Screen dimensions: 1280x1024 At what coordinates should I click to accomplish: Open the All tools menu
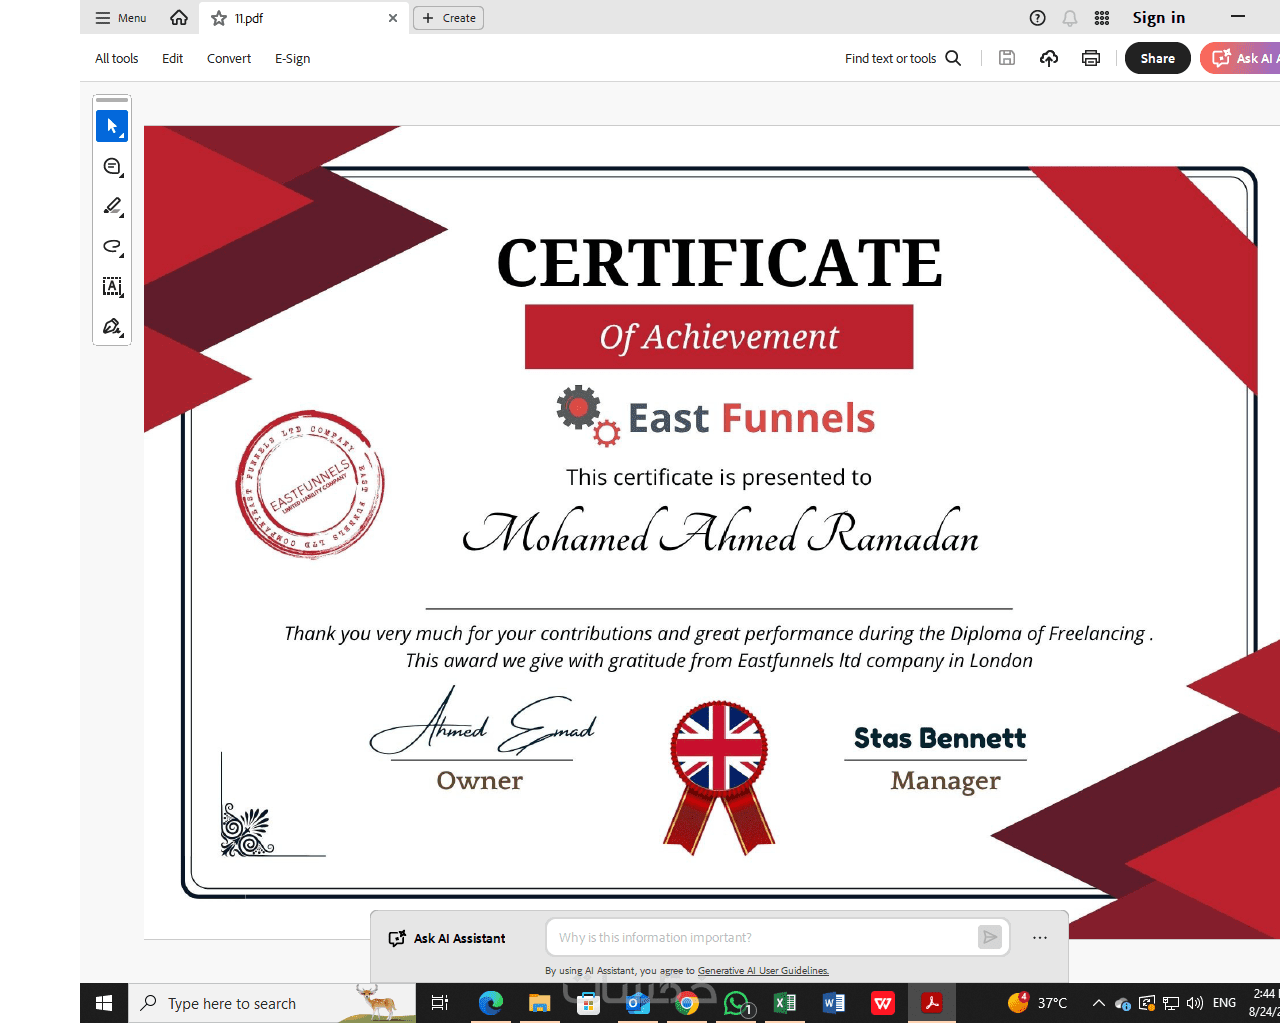(116, 58)
